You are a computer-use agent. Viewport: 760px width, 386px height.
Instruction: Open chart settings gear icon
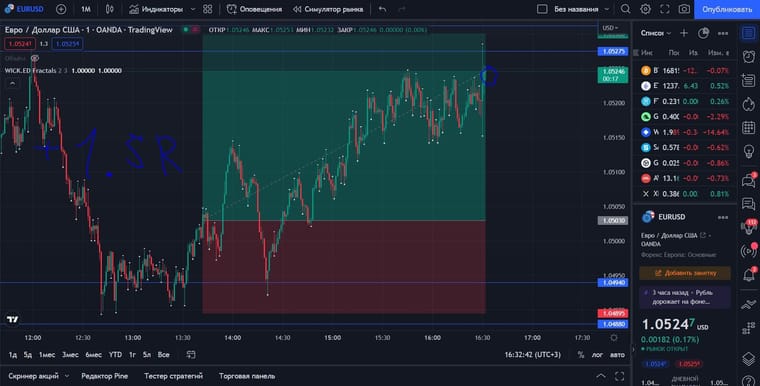point(645,9)
